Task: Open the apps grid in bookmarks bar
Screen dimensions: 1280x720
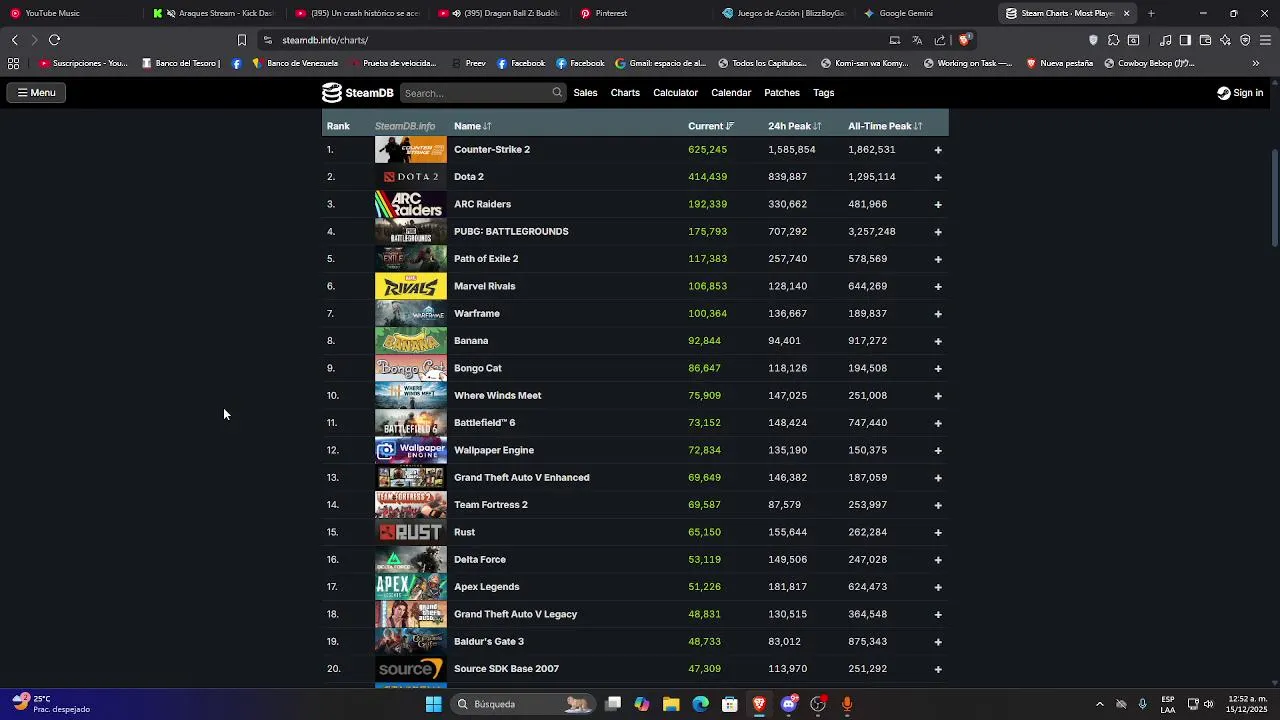Action: [x=13, y=63]
